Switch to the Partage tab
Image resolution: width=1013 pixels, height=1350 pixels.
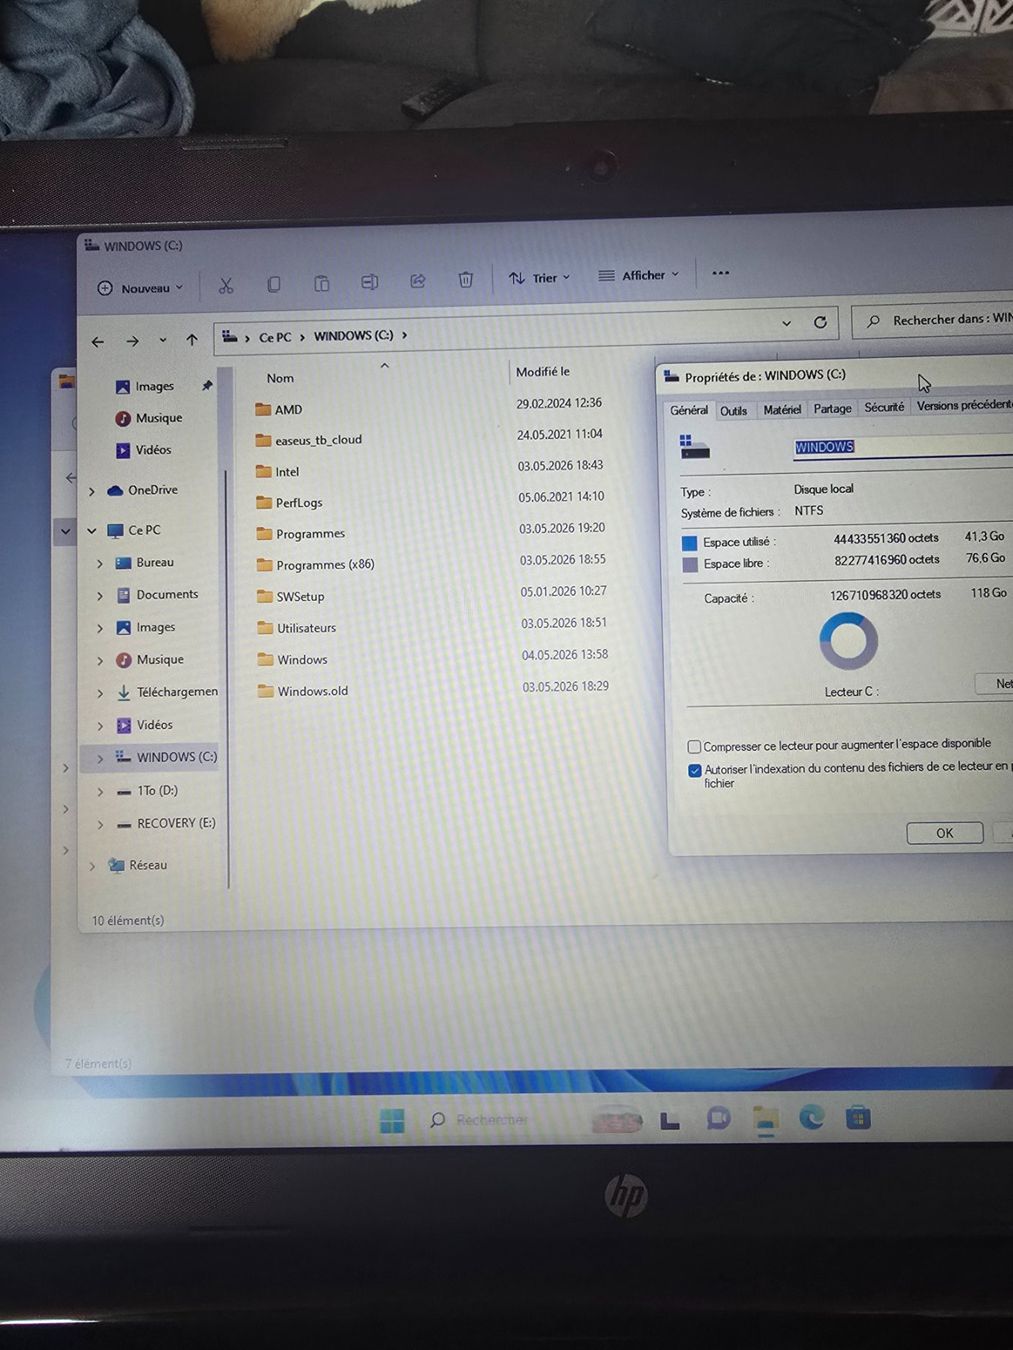[x=832, y=409]
